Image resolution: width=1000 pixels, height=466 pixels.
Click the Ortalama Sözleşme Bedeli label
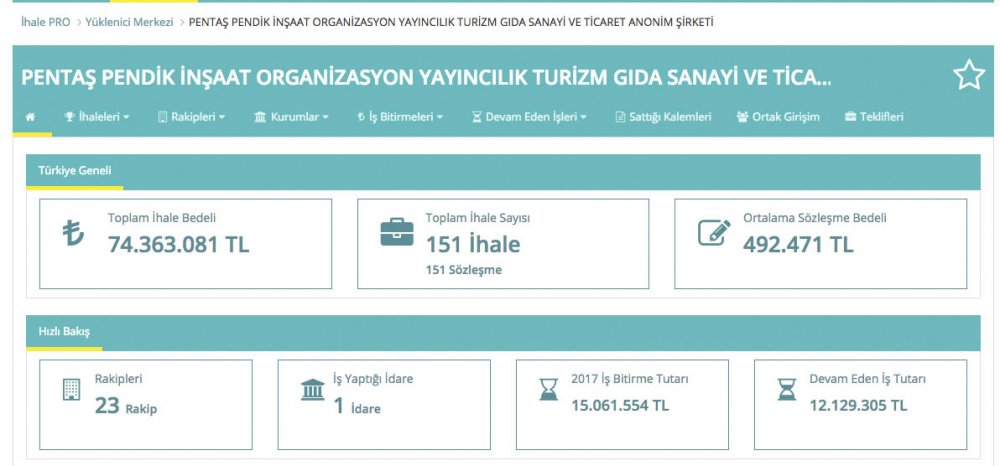(x=814, y=218)
